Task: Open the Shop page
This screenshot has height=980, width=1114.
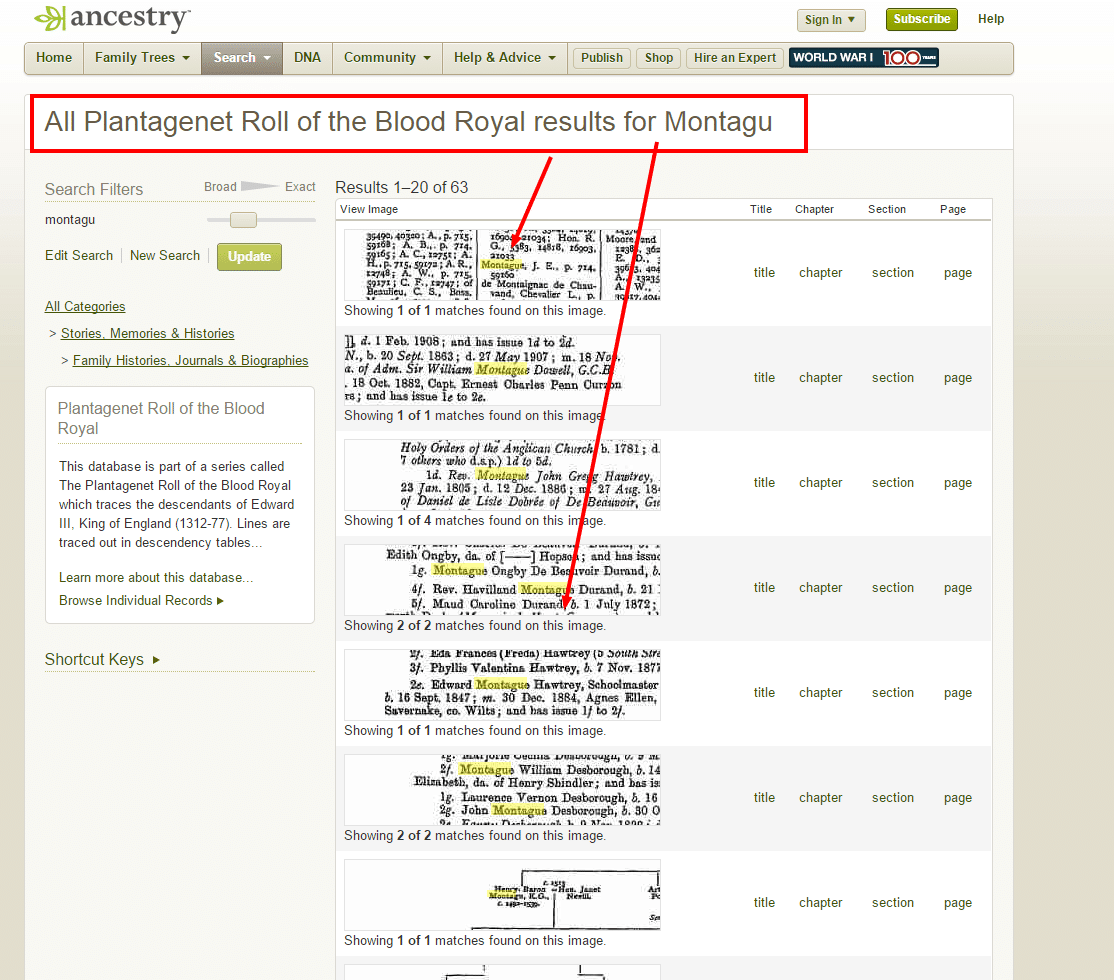Action: coord(659,58)
